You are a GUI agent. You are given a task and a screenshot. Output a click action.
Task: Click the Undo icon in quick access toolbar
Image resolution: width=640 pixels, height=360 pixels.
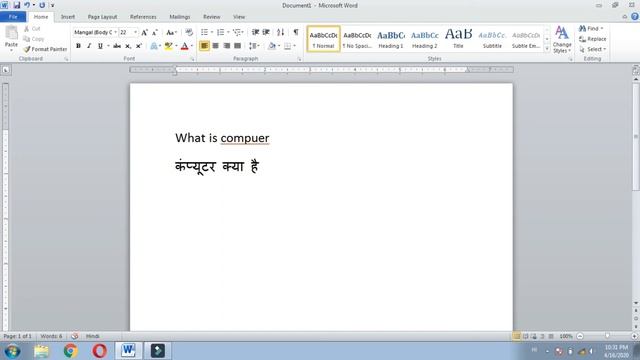27,5
